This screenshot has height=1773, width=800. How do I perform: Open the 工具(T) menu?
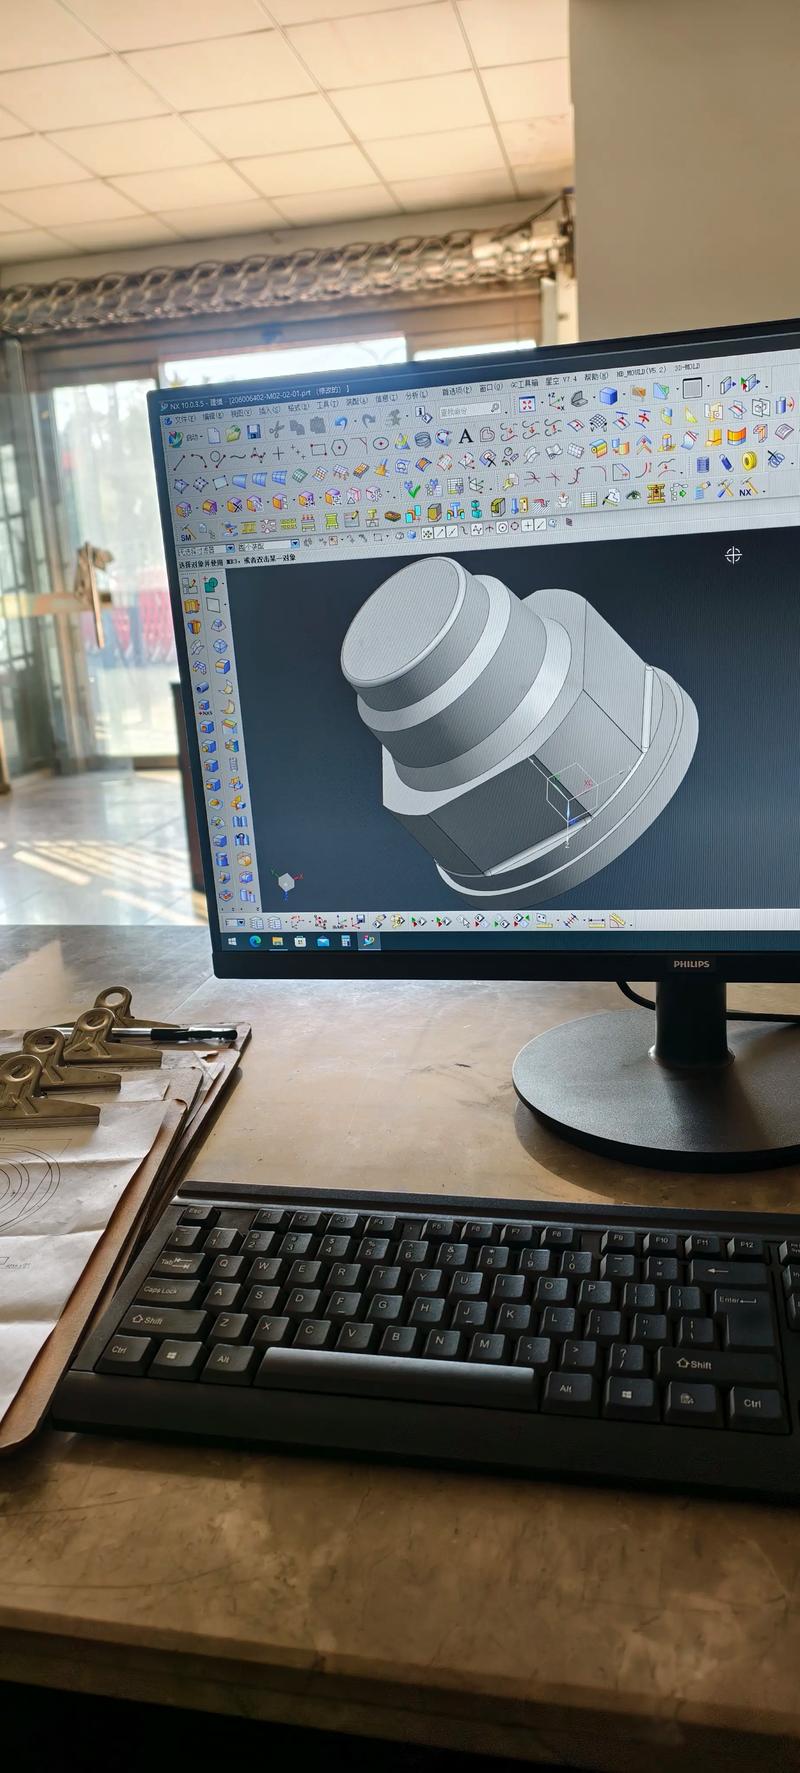327,405
